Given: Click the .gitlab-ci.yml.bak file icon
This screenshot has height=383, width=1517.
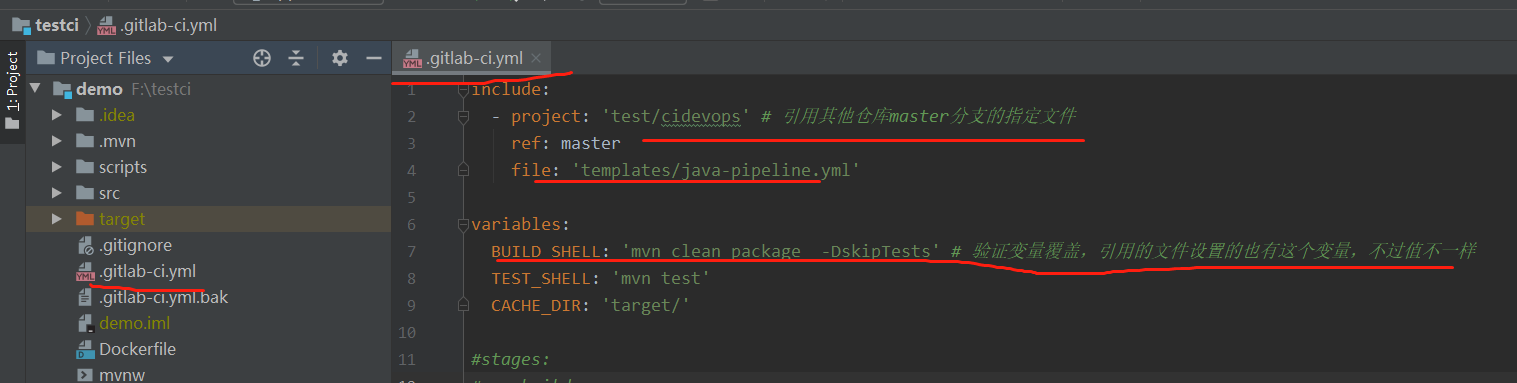Looking at the screenshot, I should [x=85, y=297].
